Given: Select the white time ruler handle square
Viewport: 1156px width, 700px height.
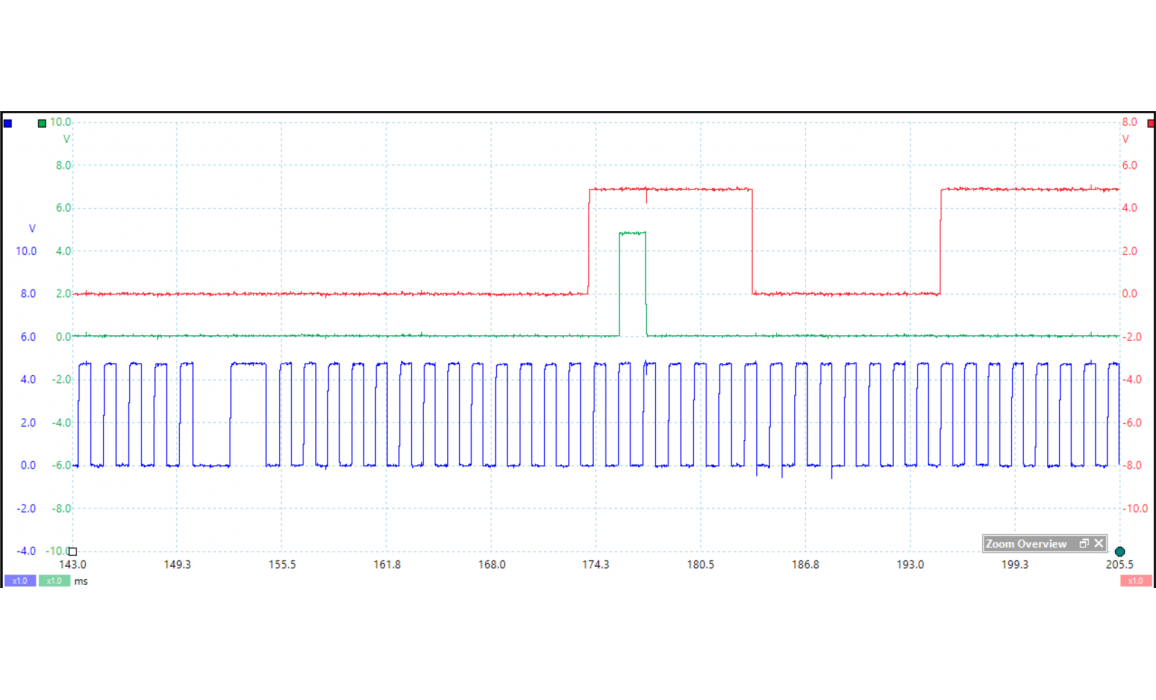Looking at the screenshot, I should pyautogui.click(x=72, y=551).
